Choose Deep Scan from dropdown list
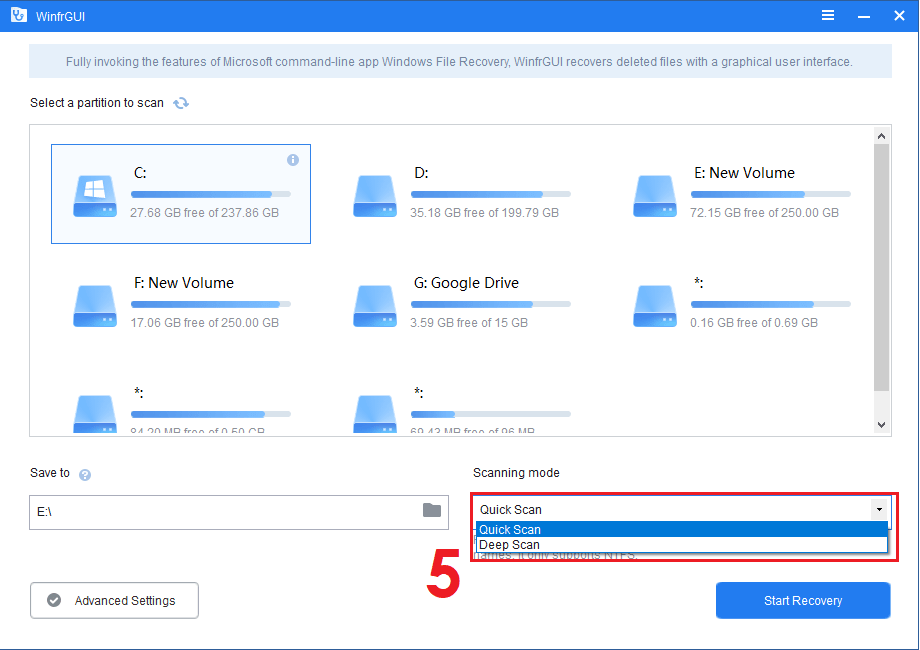 680,545
